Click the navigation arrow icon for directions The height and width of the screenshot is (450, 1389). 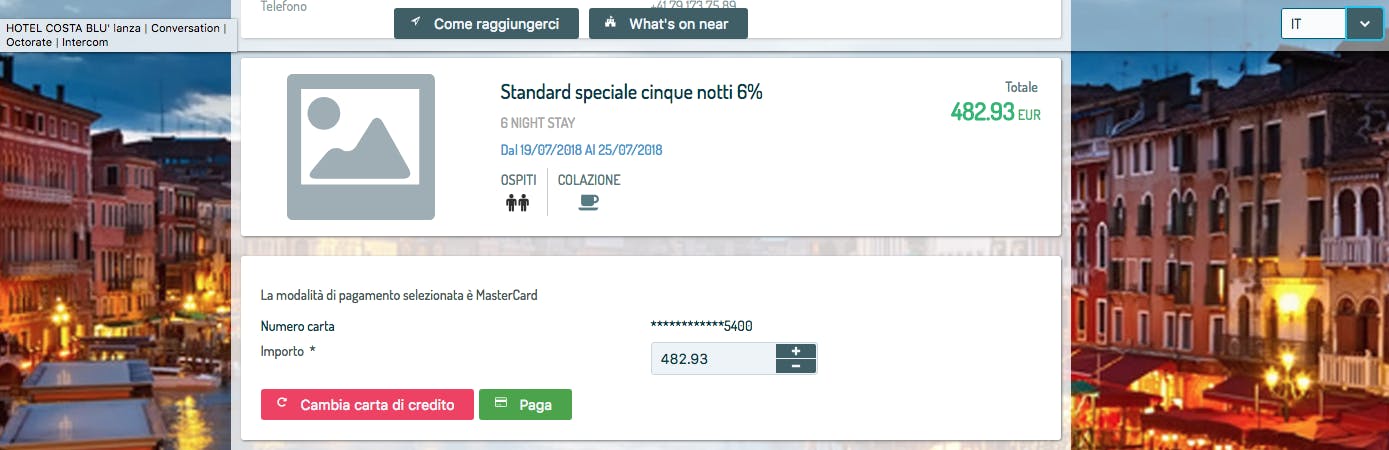[x=416, y=22]
